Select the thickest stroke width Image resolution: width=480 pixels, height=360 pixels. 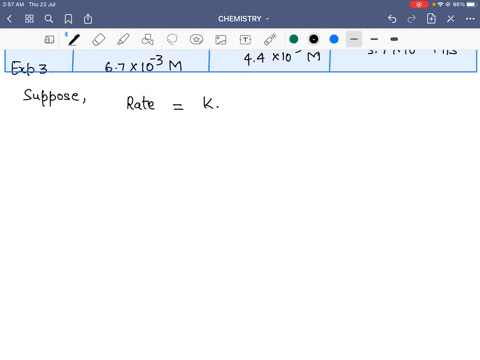pyautogui.click(x=394, y=39)
